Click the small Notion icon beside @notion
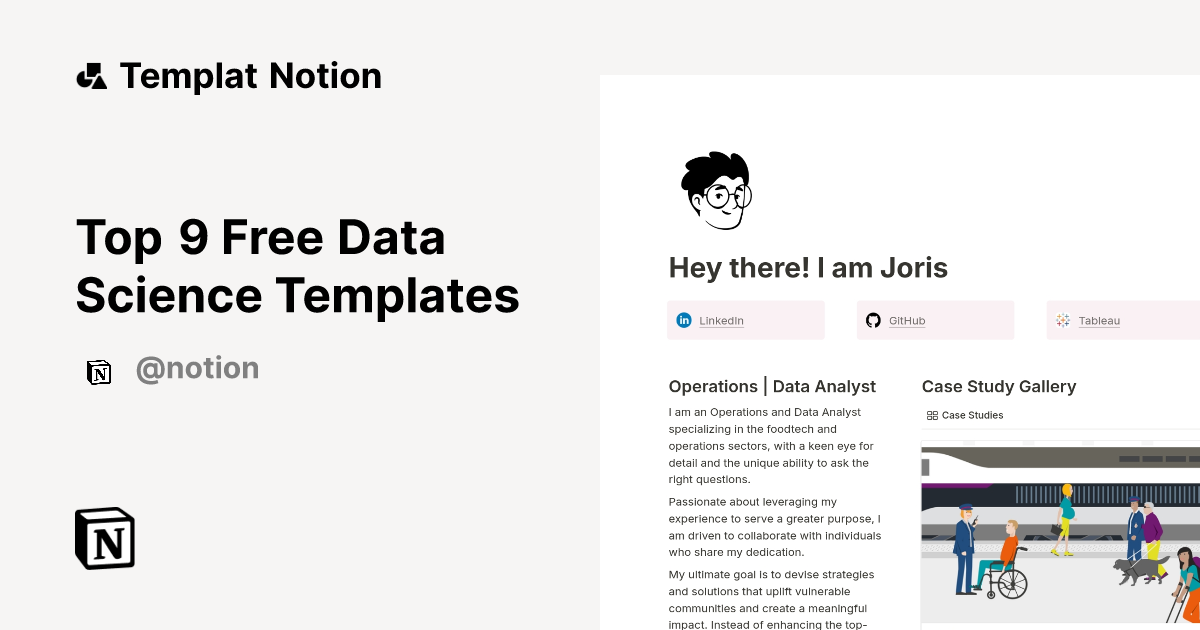Viewport: 1200px width, 630px height. (99, 372)
